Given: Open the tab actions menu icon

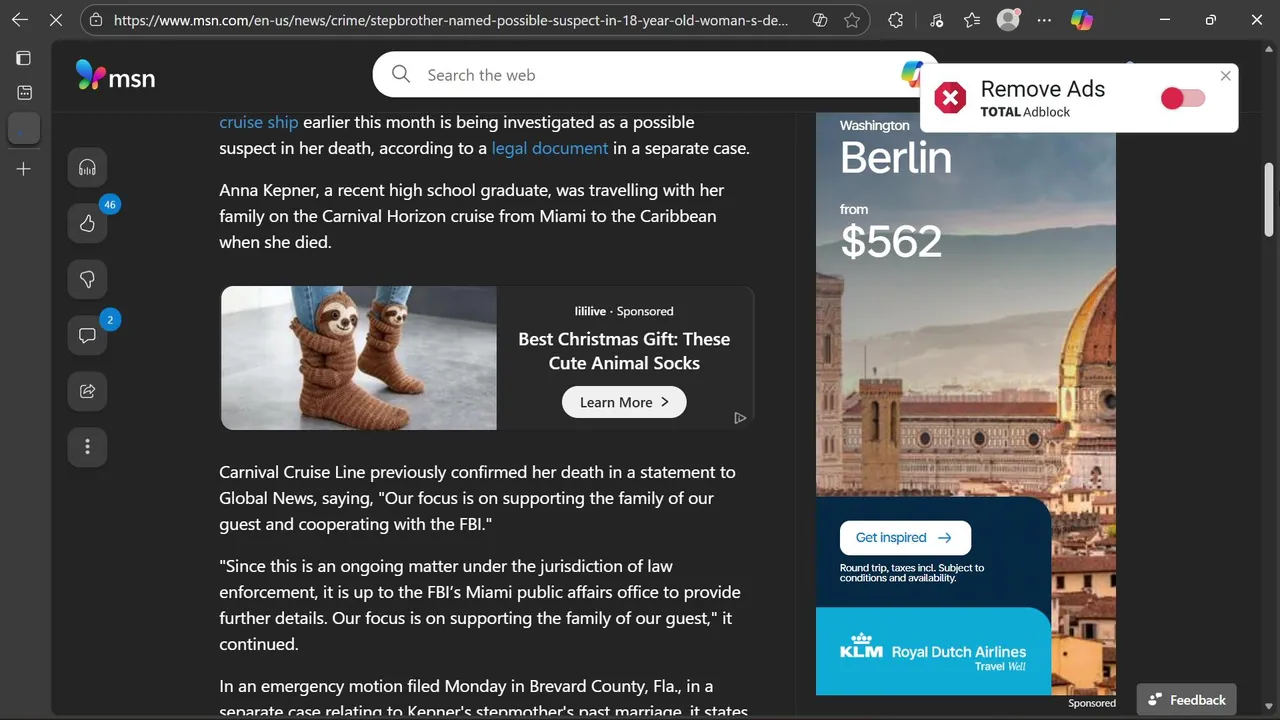Looking at the screenshot, I should pyautogui.click(x=24, y=58).
